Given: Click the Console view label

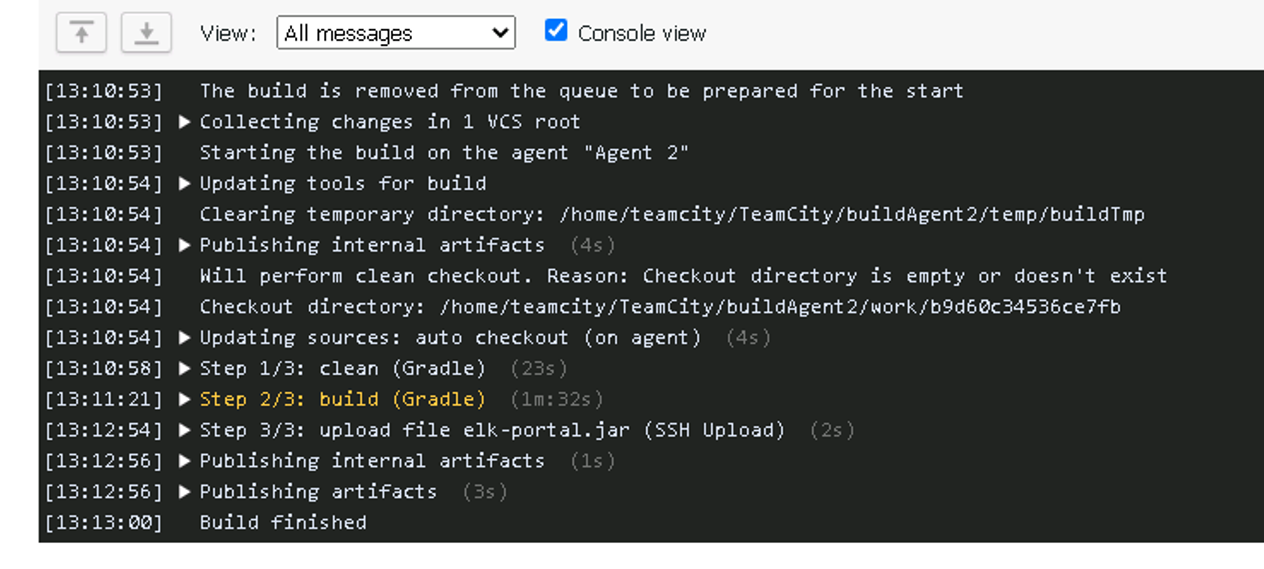Looking at the screenshot, I should pos(642,33).
